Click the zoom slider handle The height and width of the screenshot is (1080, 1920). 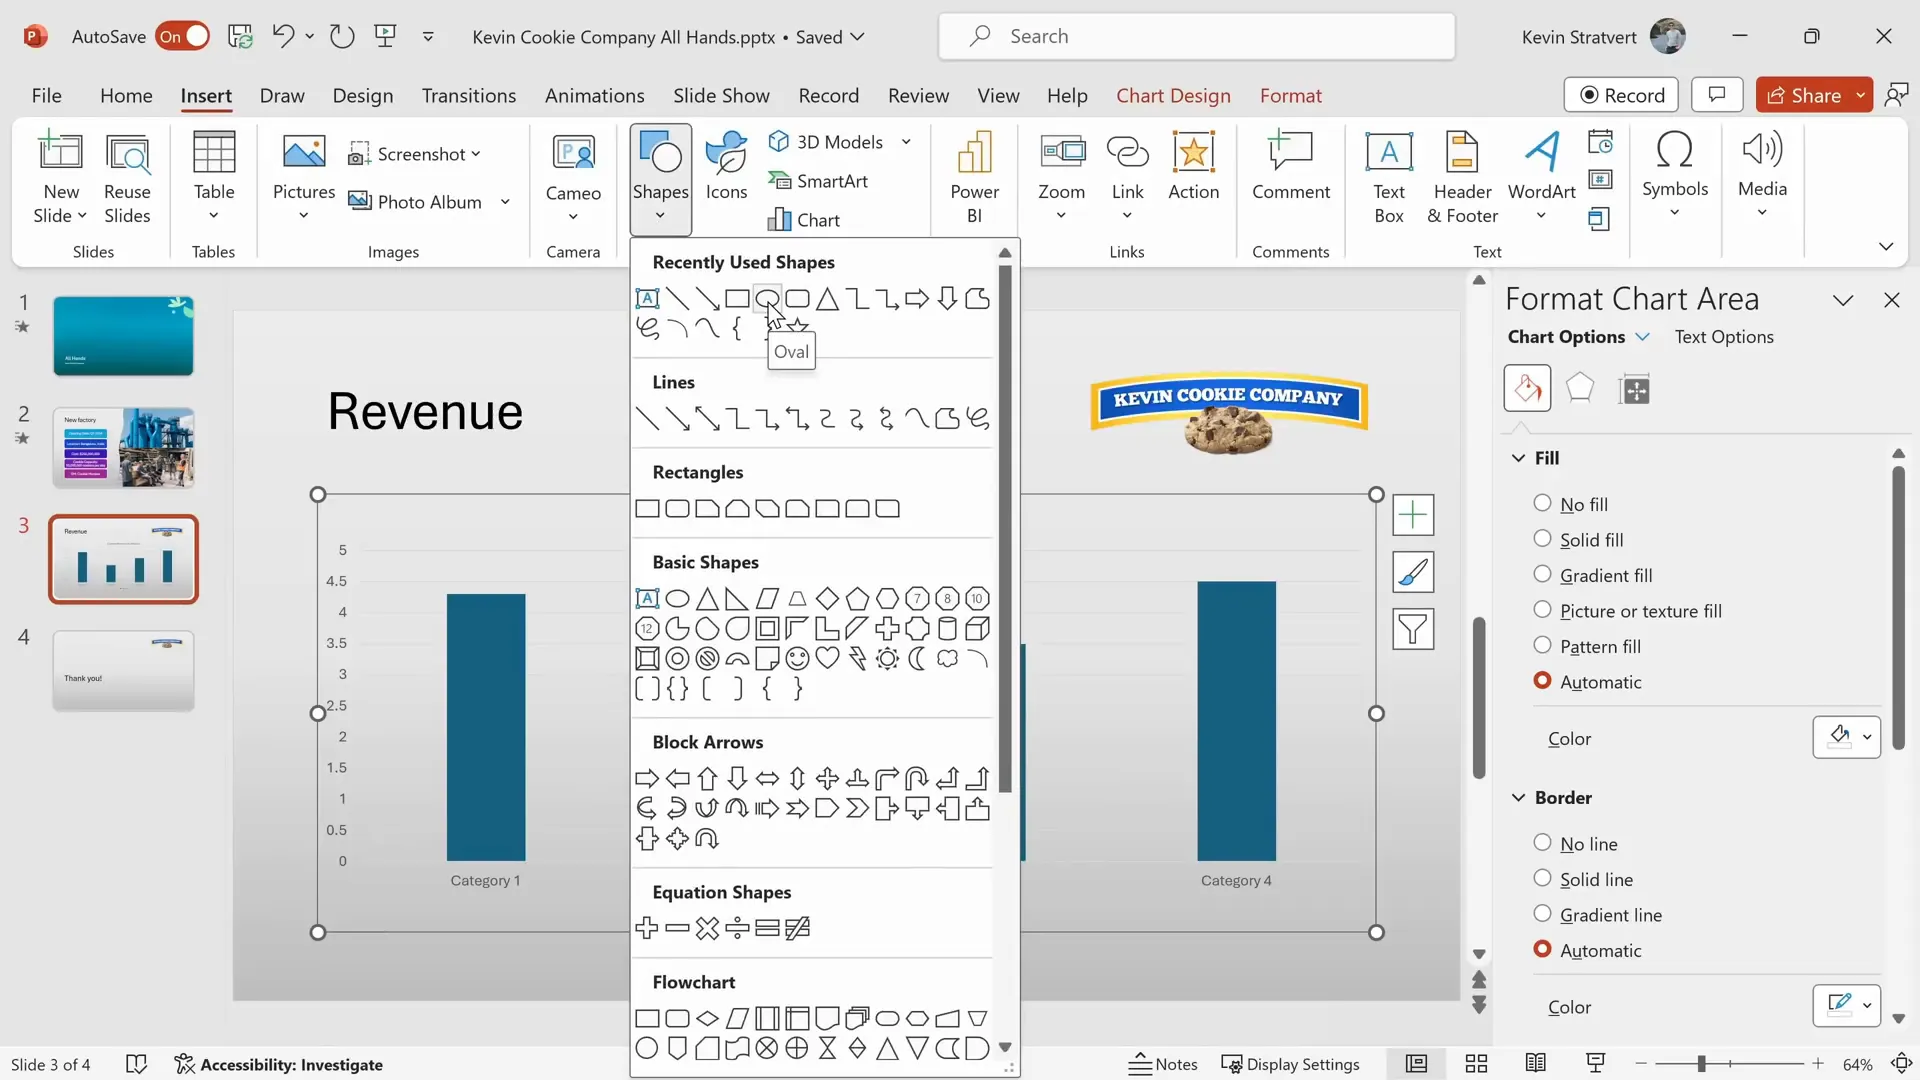pos(1701,1064)
